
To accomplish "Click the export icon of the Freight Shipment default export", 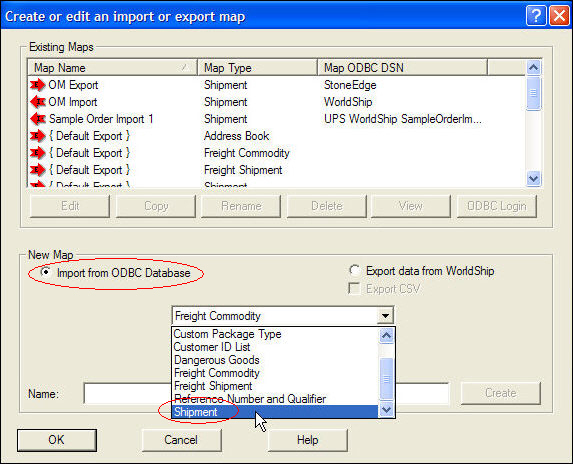I will pos(38,170).
